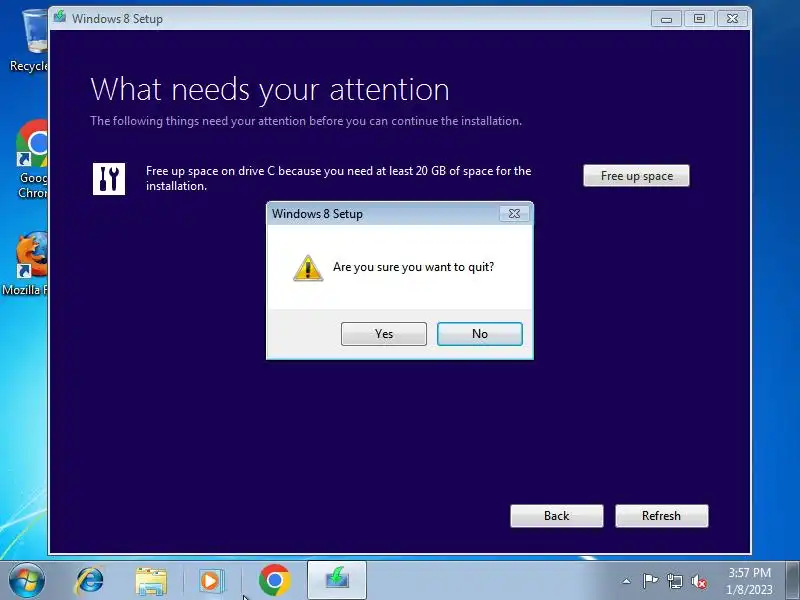This screenshot has height=600, width=800.
Task: Close the quit confirmation dialog
Action: (x=514, y=214)
